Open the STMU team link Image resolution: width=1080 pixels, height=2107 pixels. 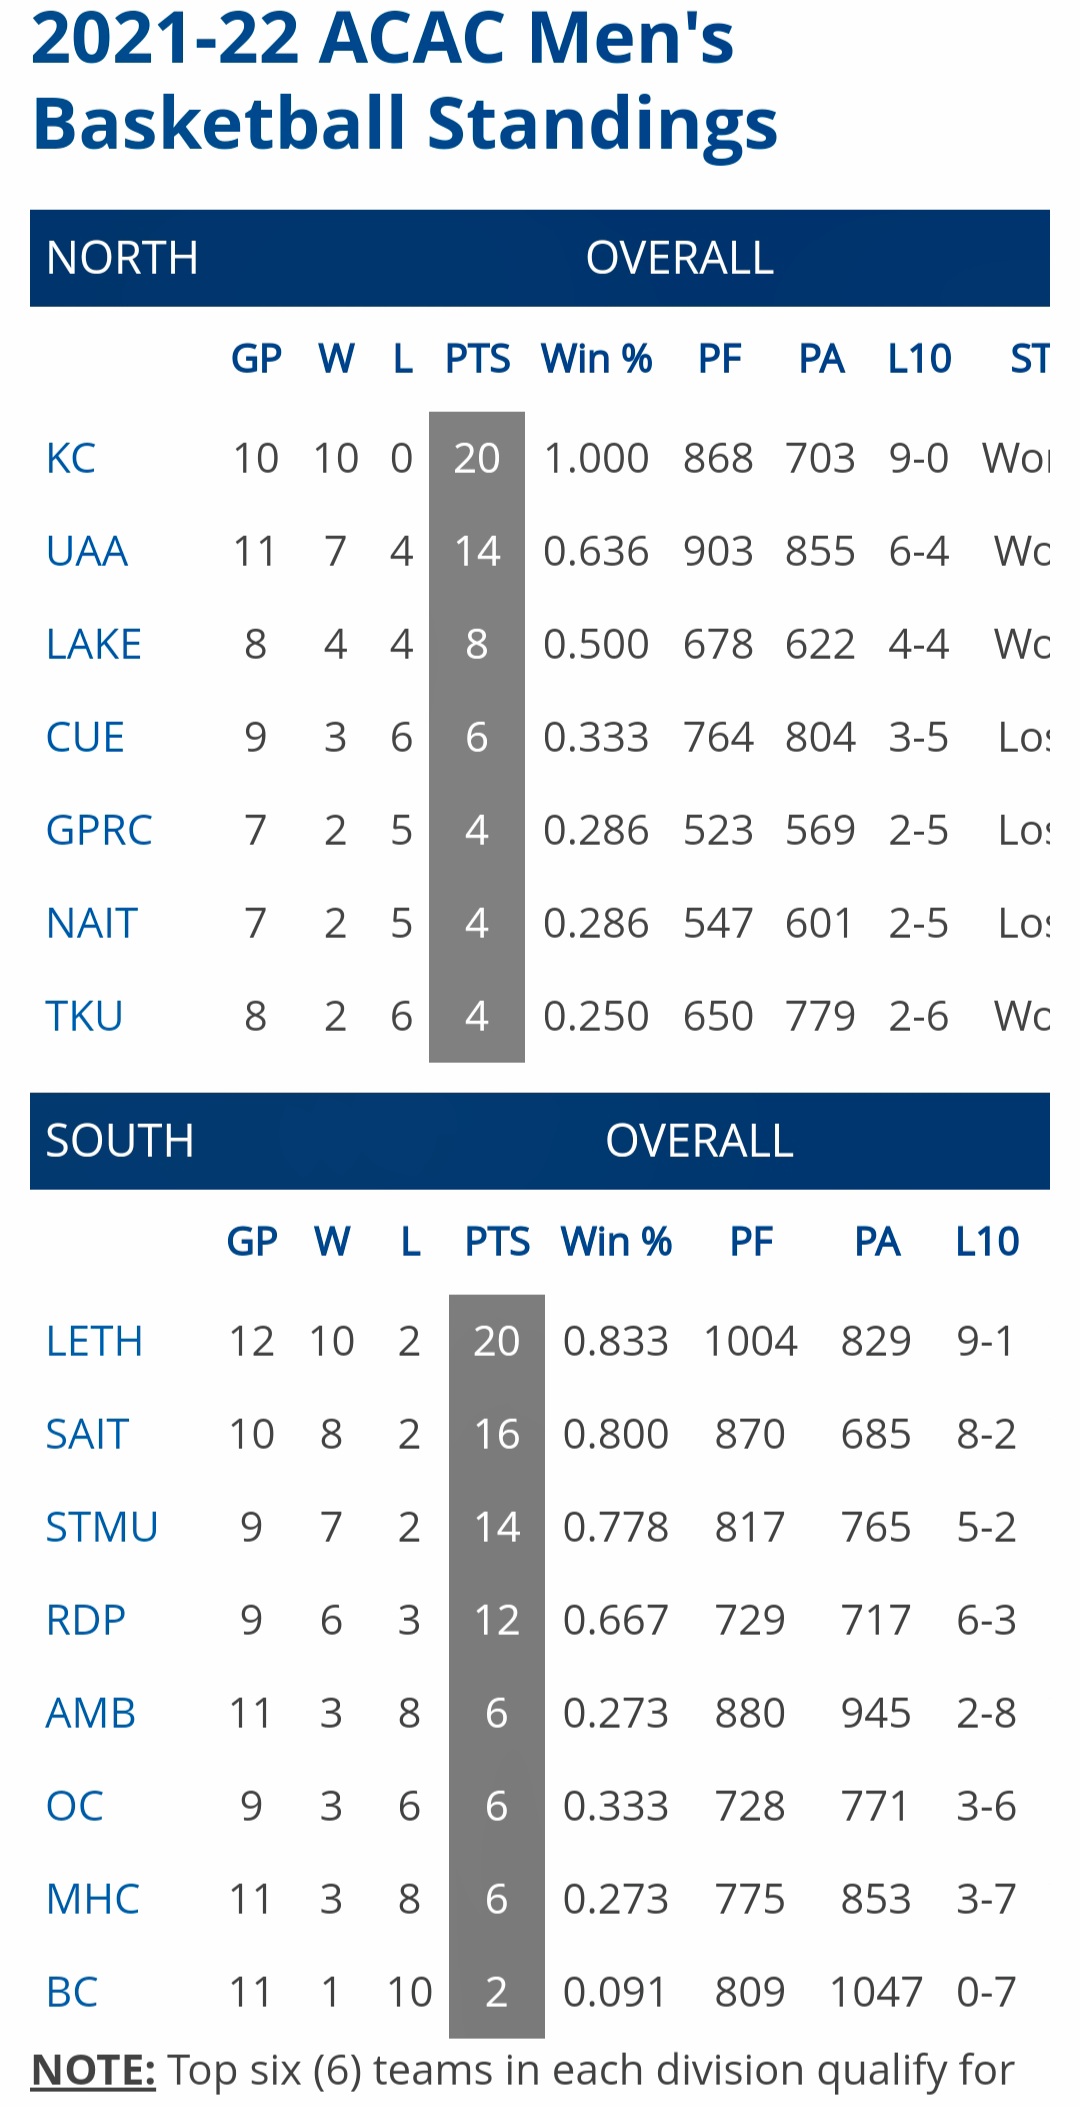click(x=102, y=1528)
